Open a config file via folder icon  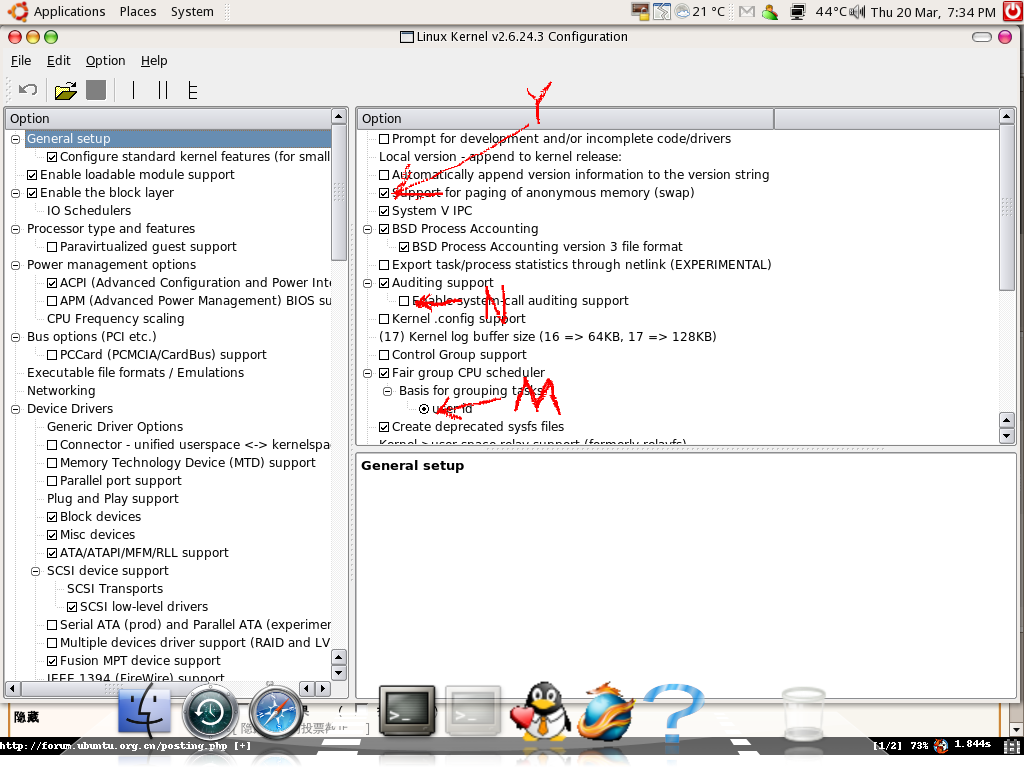(x=65, y=90)
